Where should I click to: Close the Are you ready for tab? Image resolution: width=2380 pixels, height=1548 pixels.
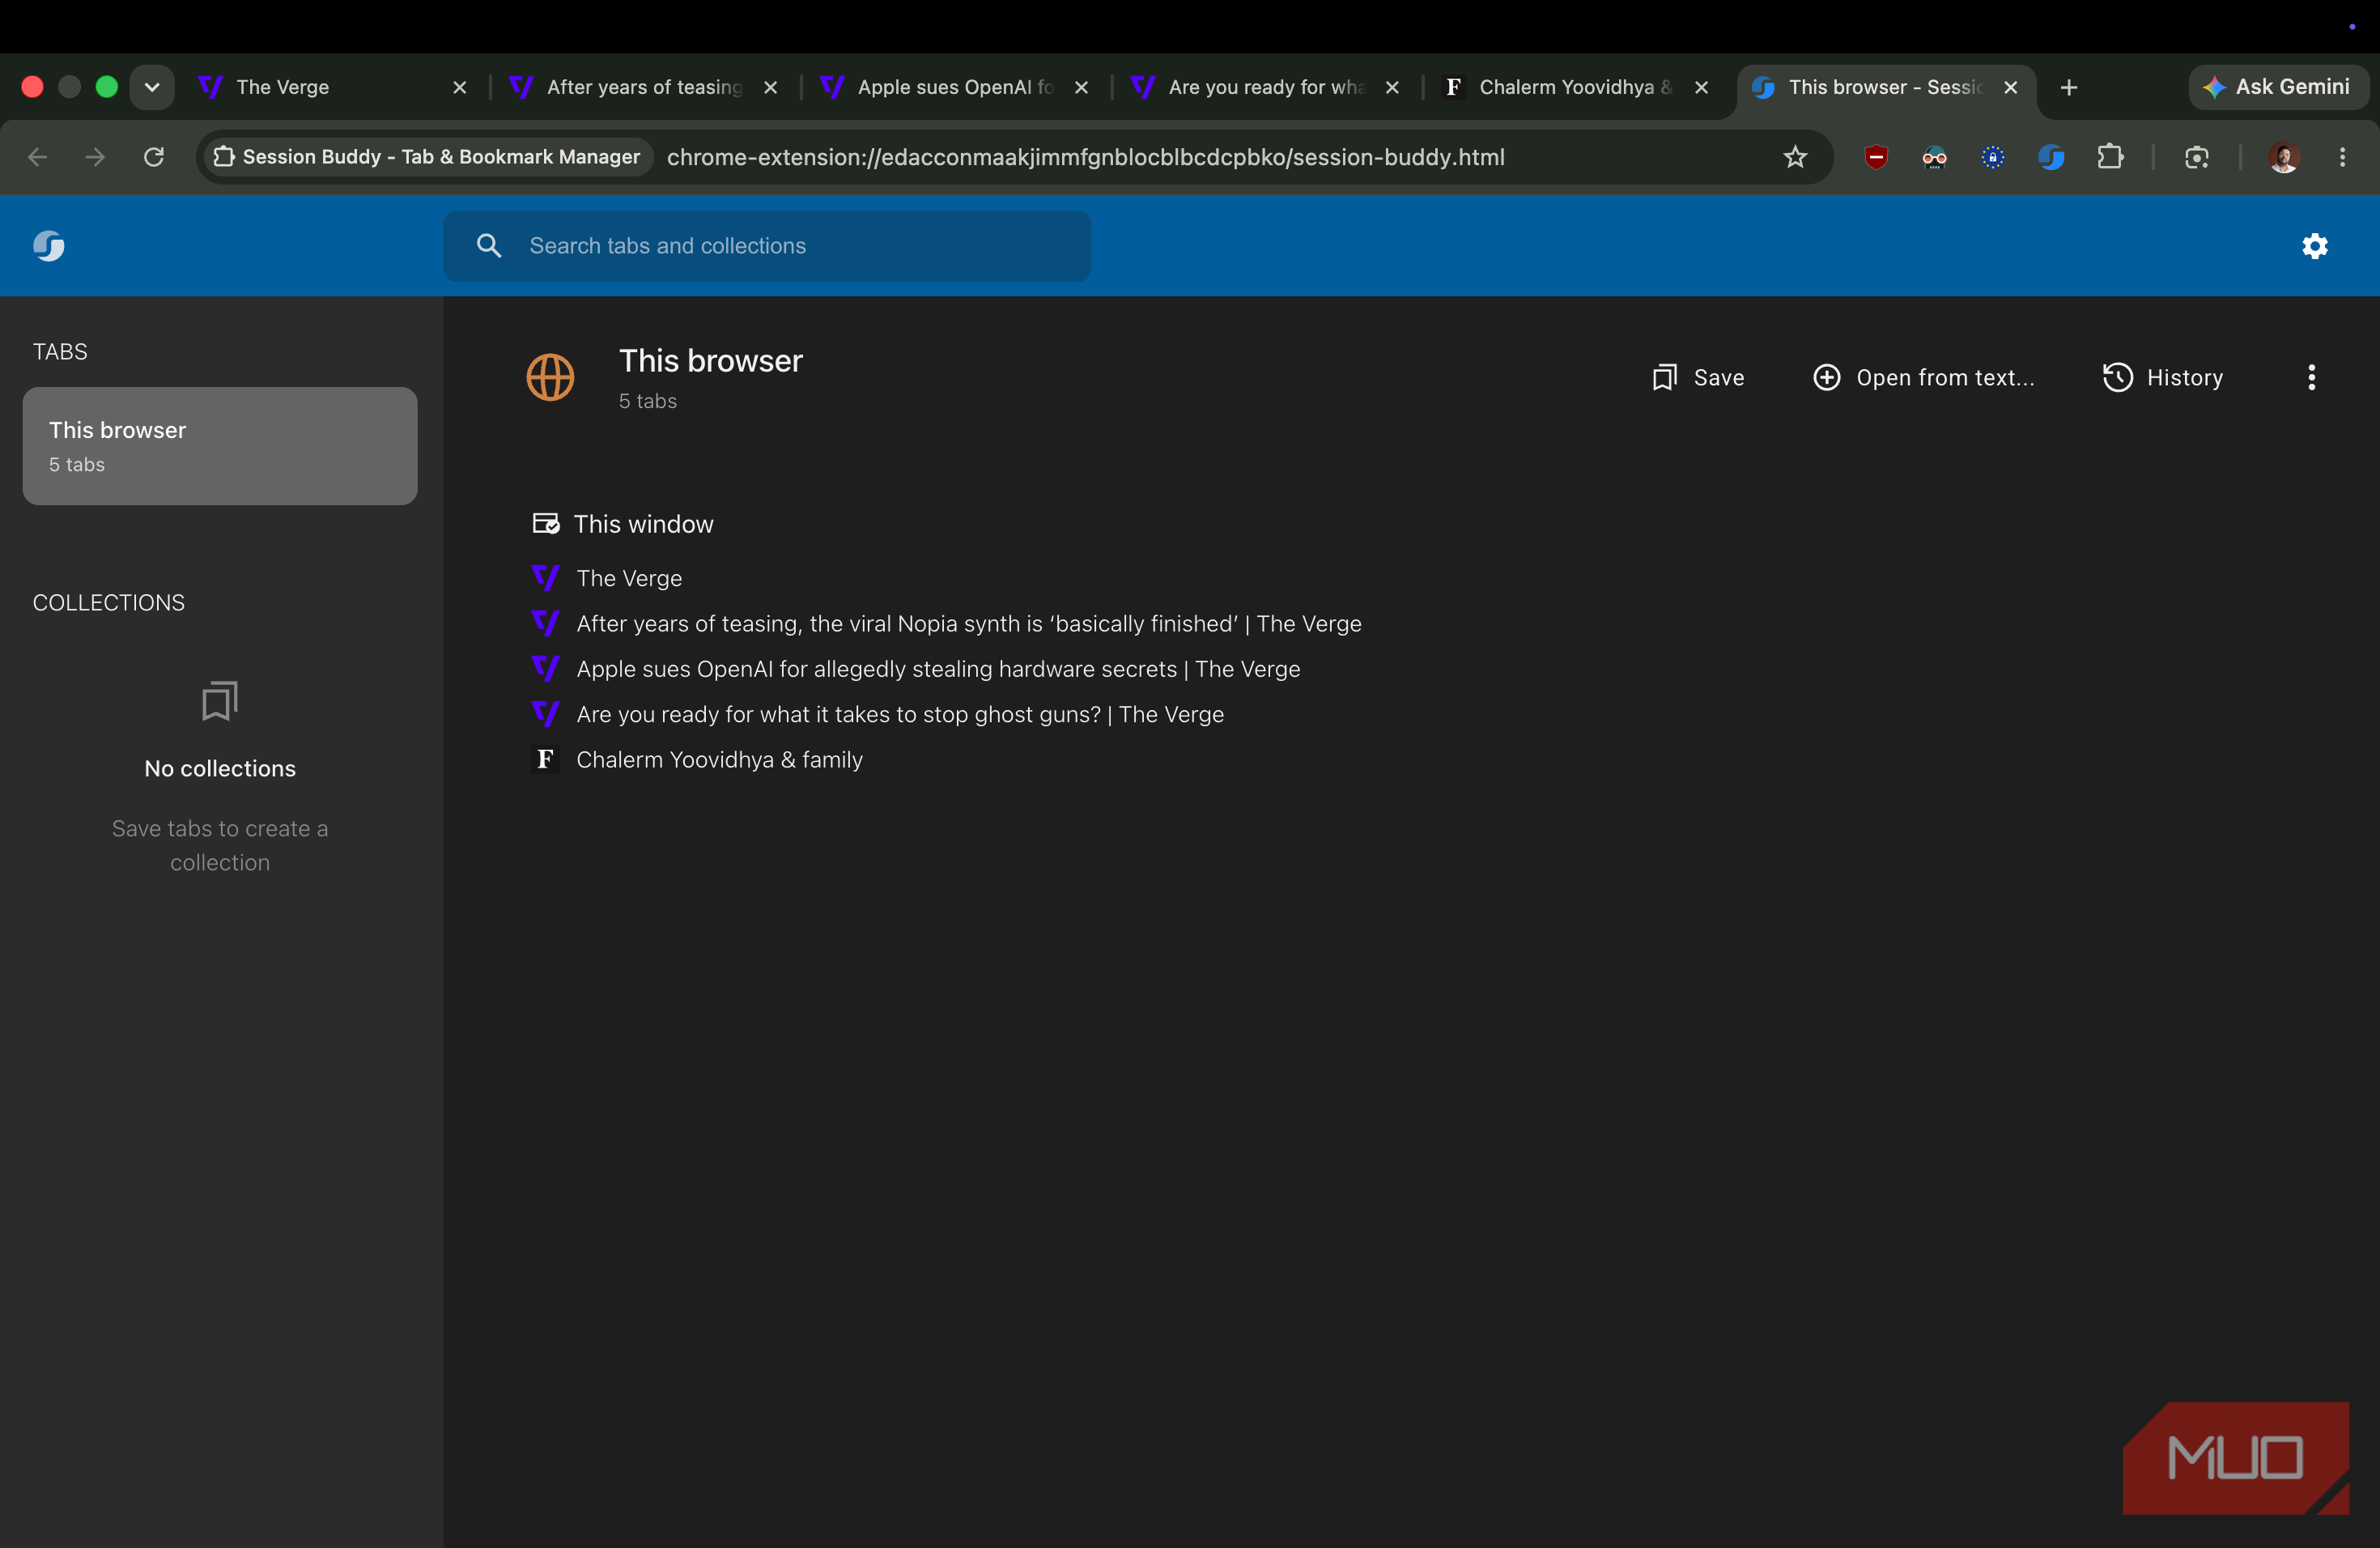tap(1391, 87)
